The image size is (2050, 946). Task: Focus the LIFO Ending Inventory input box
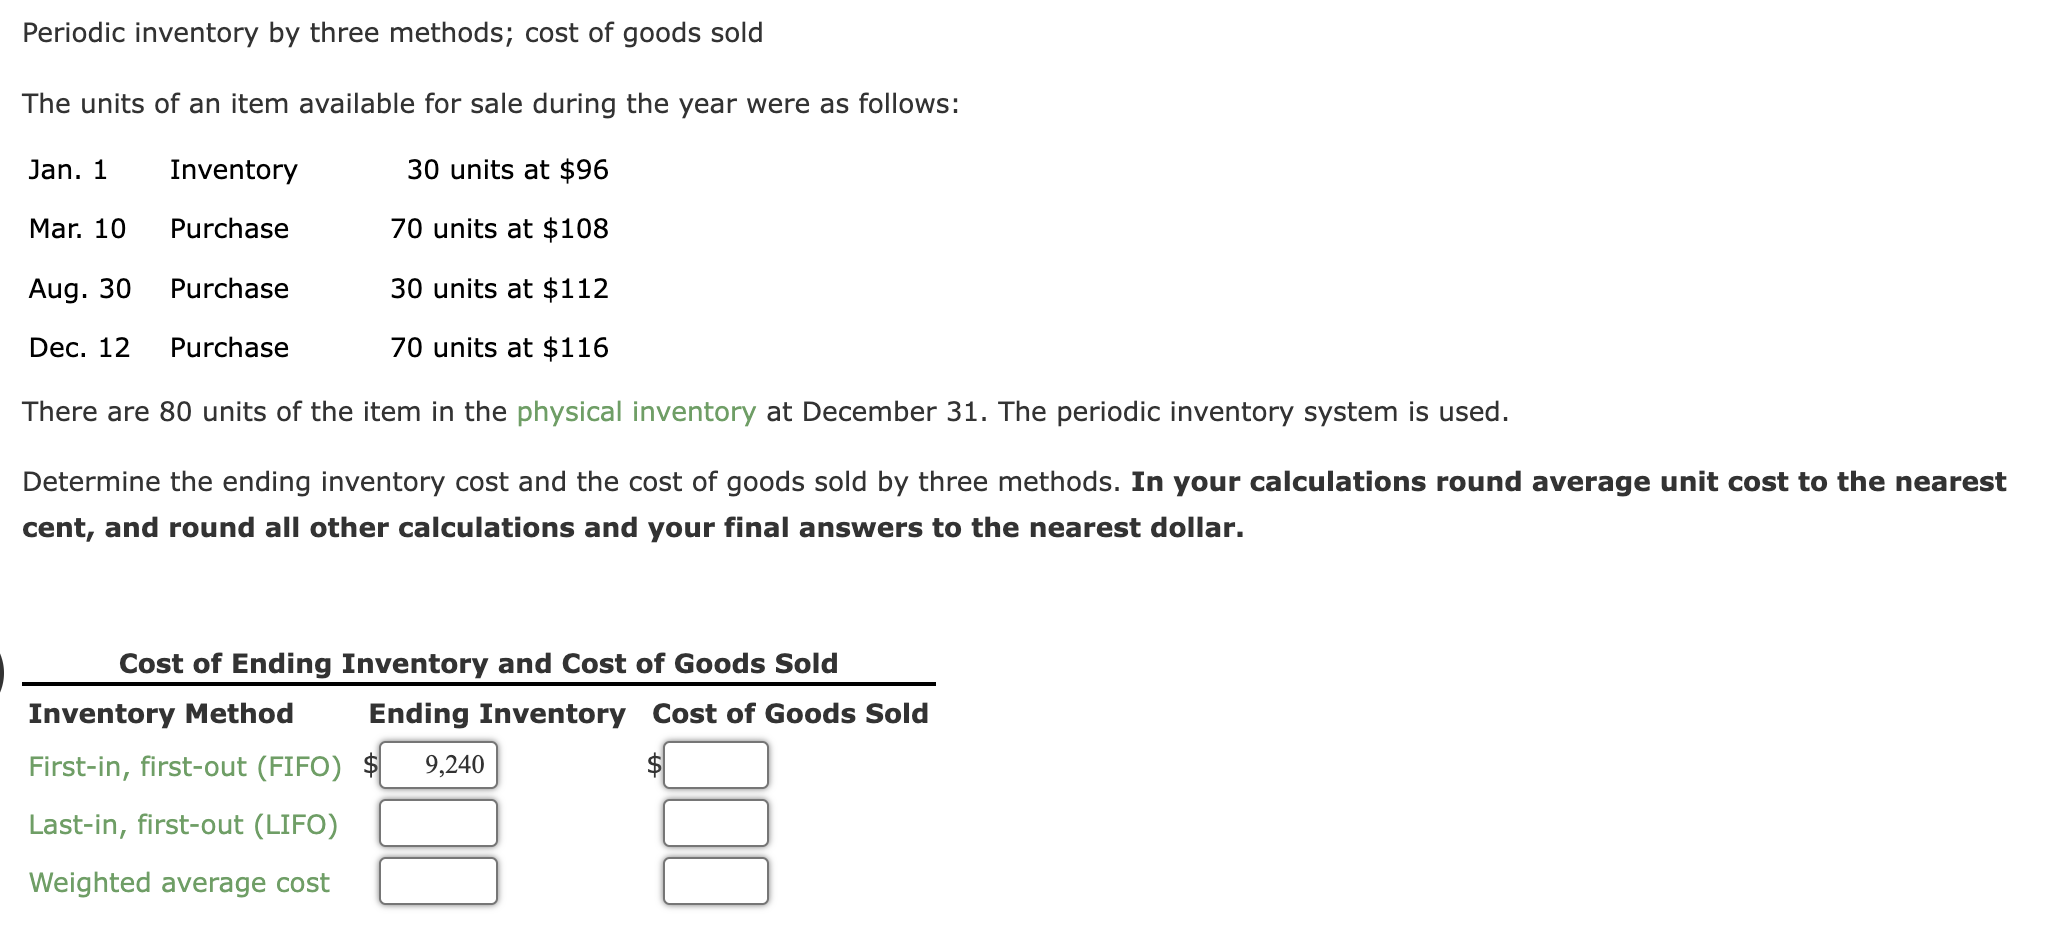[x=438, y=823]
